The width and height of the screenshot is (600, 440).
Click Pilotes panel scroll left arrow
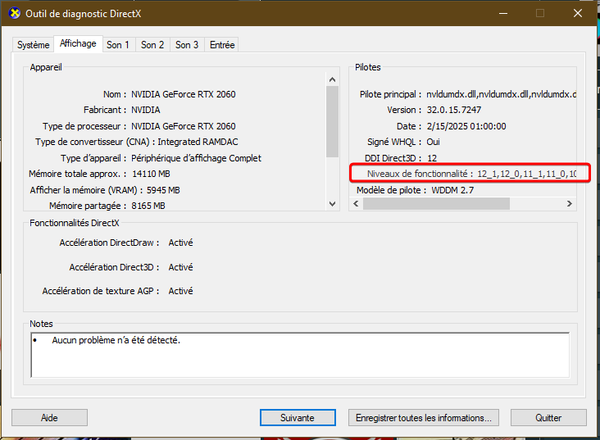356,204
